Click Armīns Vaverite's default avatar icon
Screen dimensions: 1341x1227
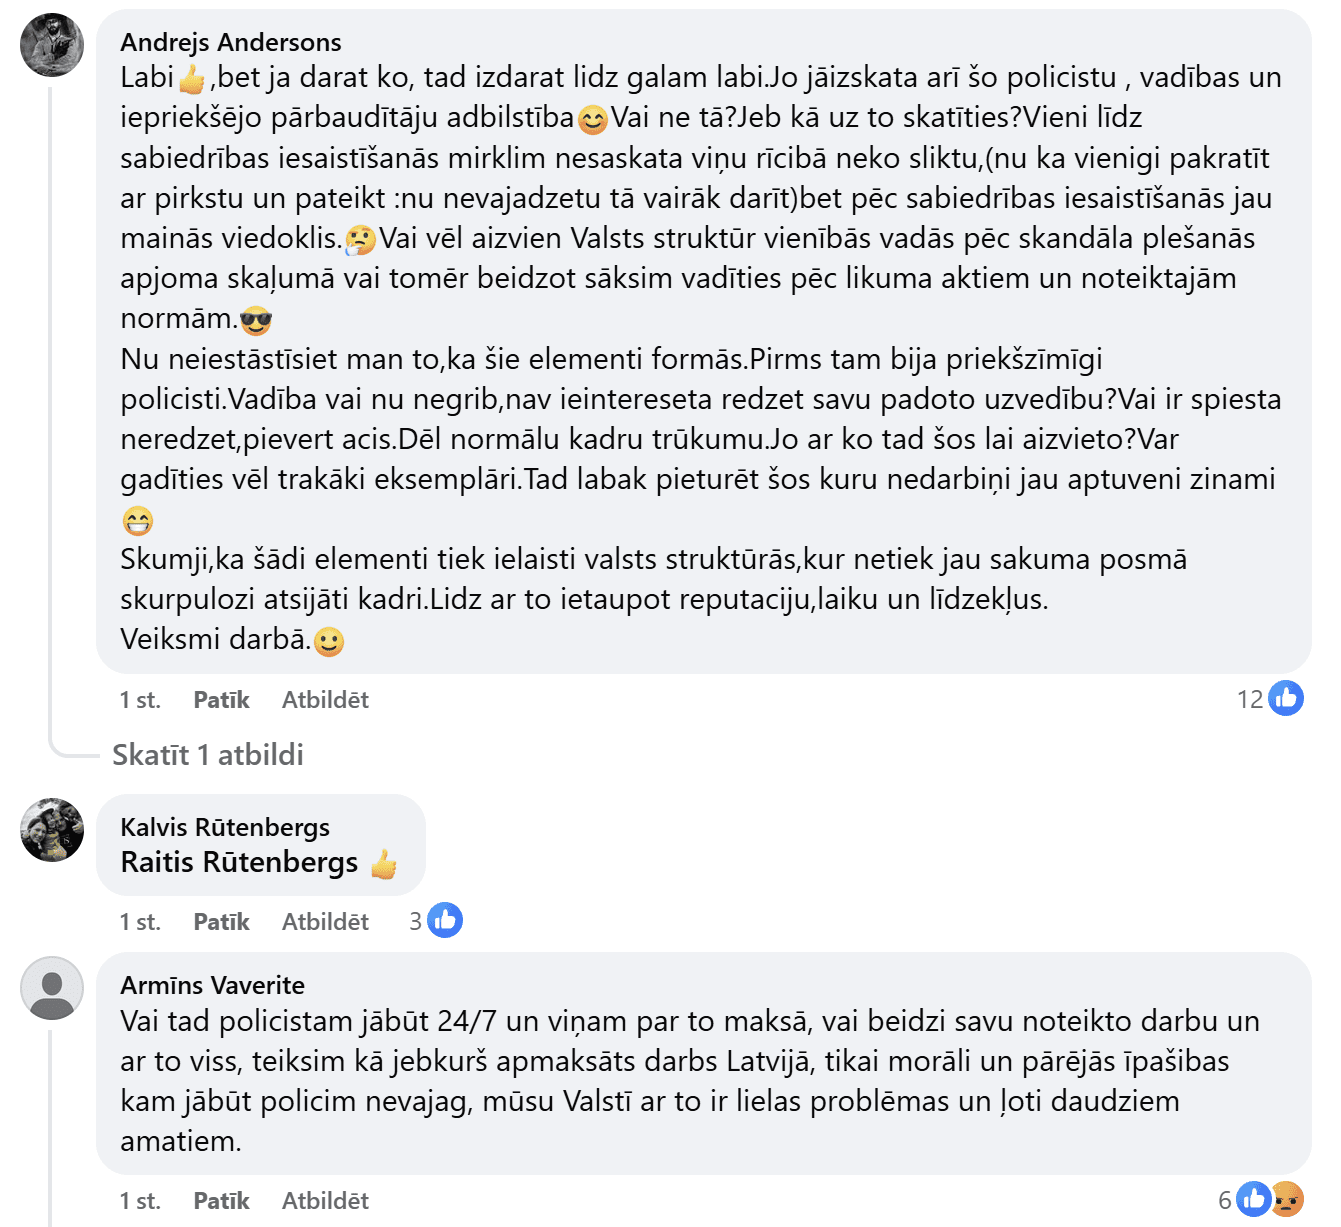click(x=52, y=987)
